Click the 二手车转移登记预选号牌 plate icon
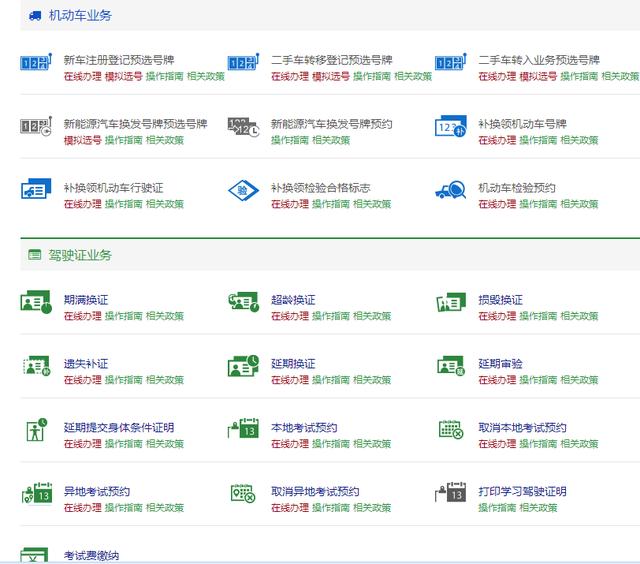The width and height of the screenshot is (640, 564). (244, 62)
